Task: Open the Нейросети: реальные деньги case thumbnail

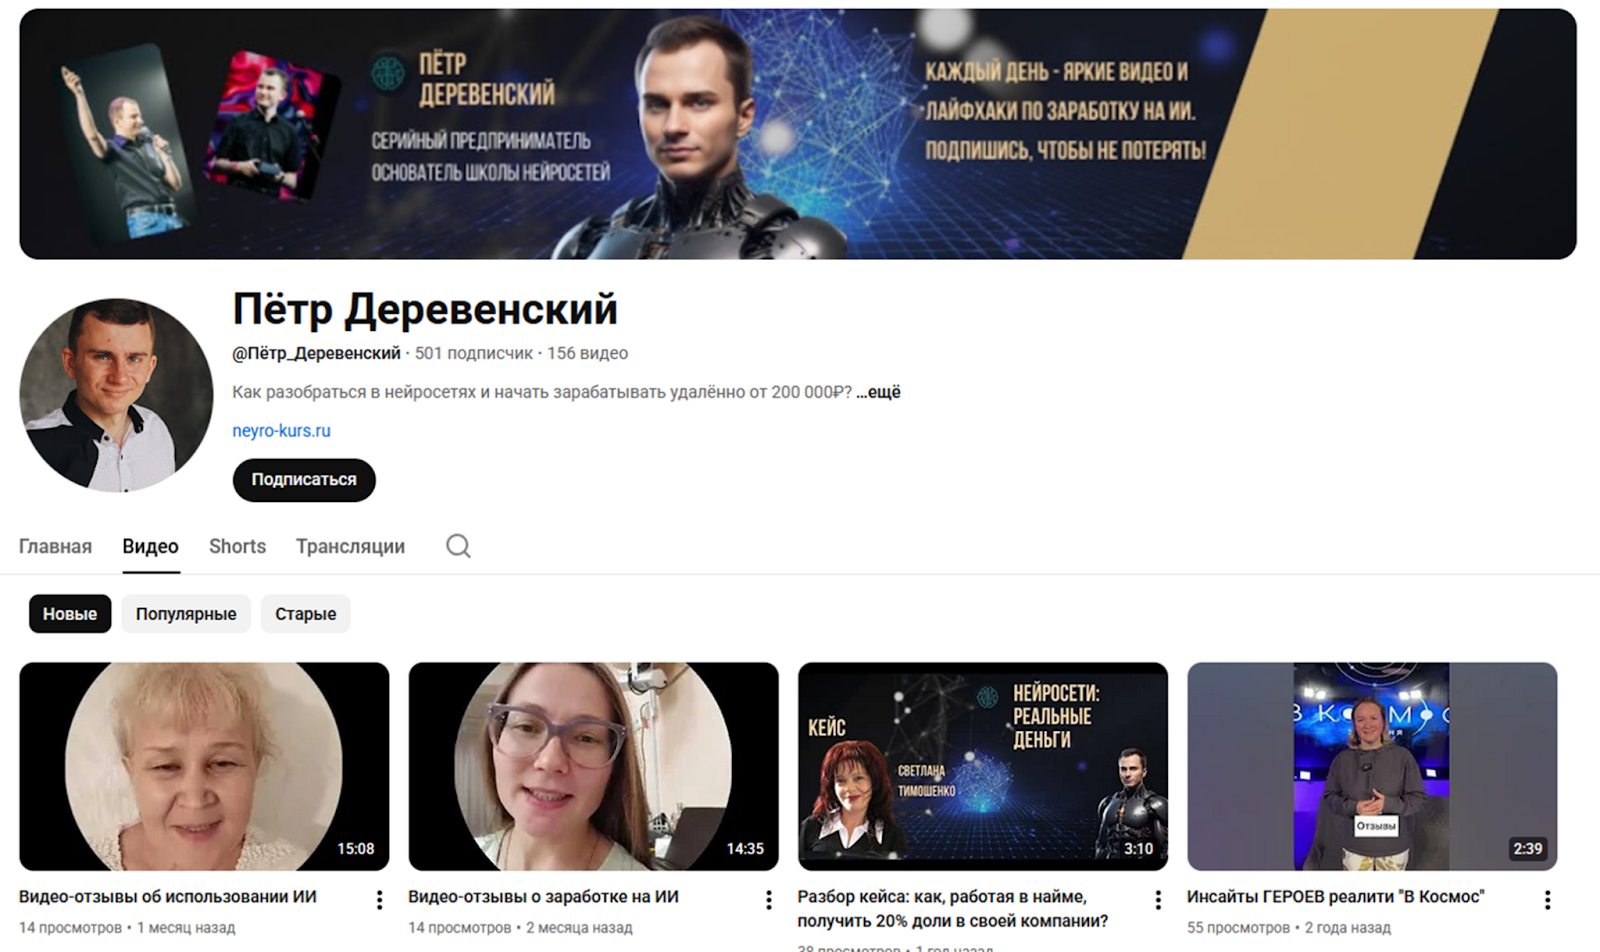Action: pos(983,766)
